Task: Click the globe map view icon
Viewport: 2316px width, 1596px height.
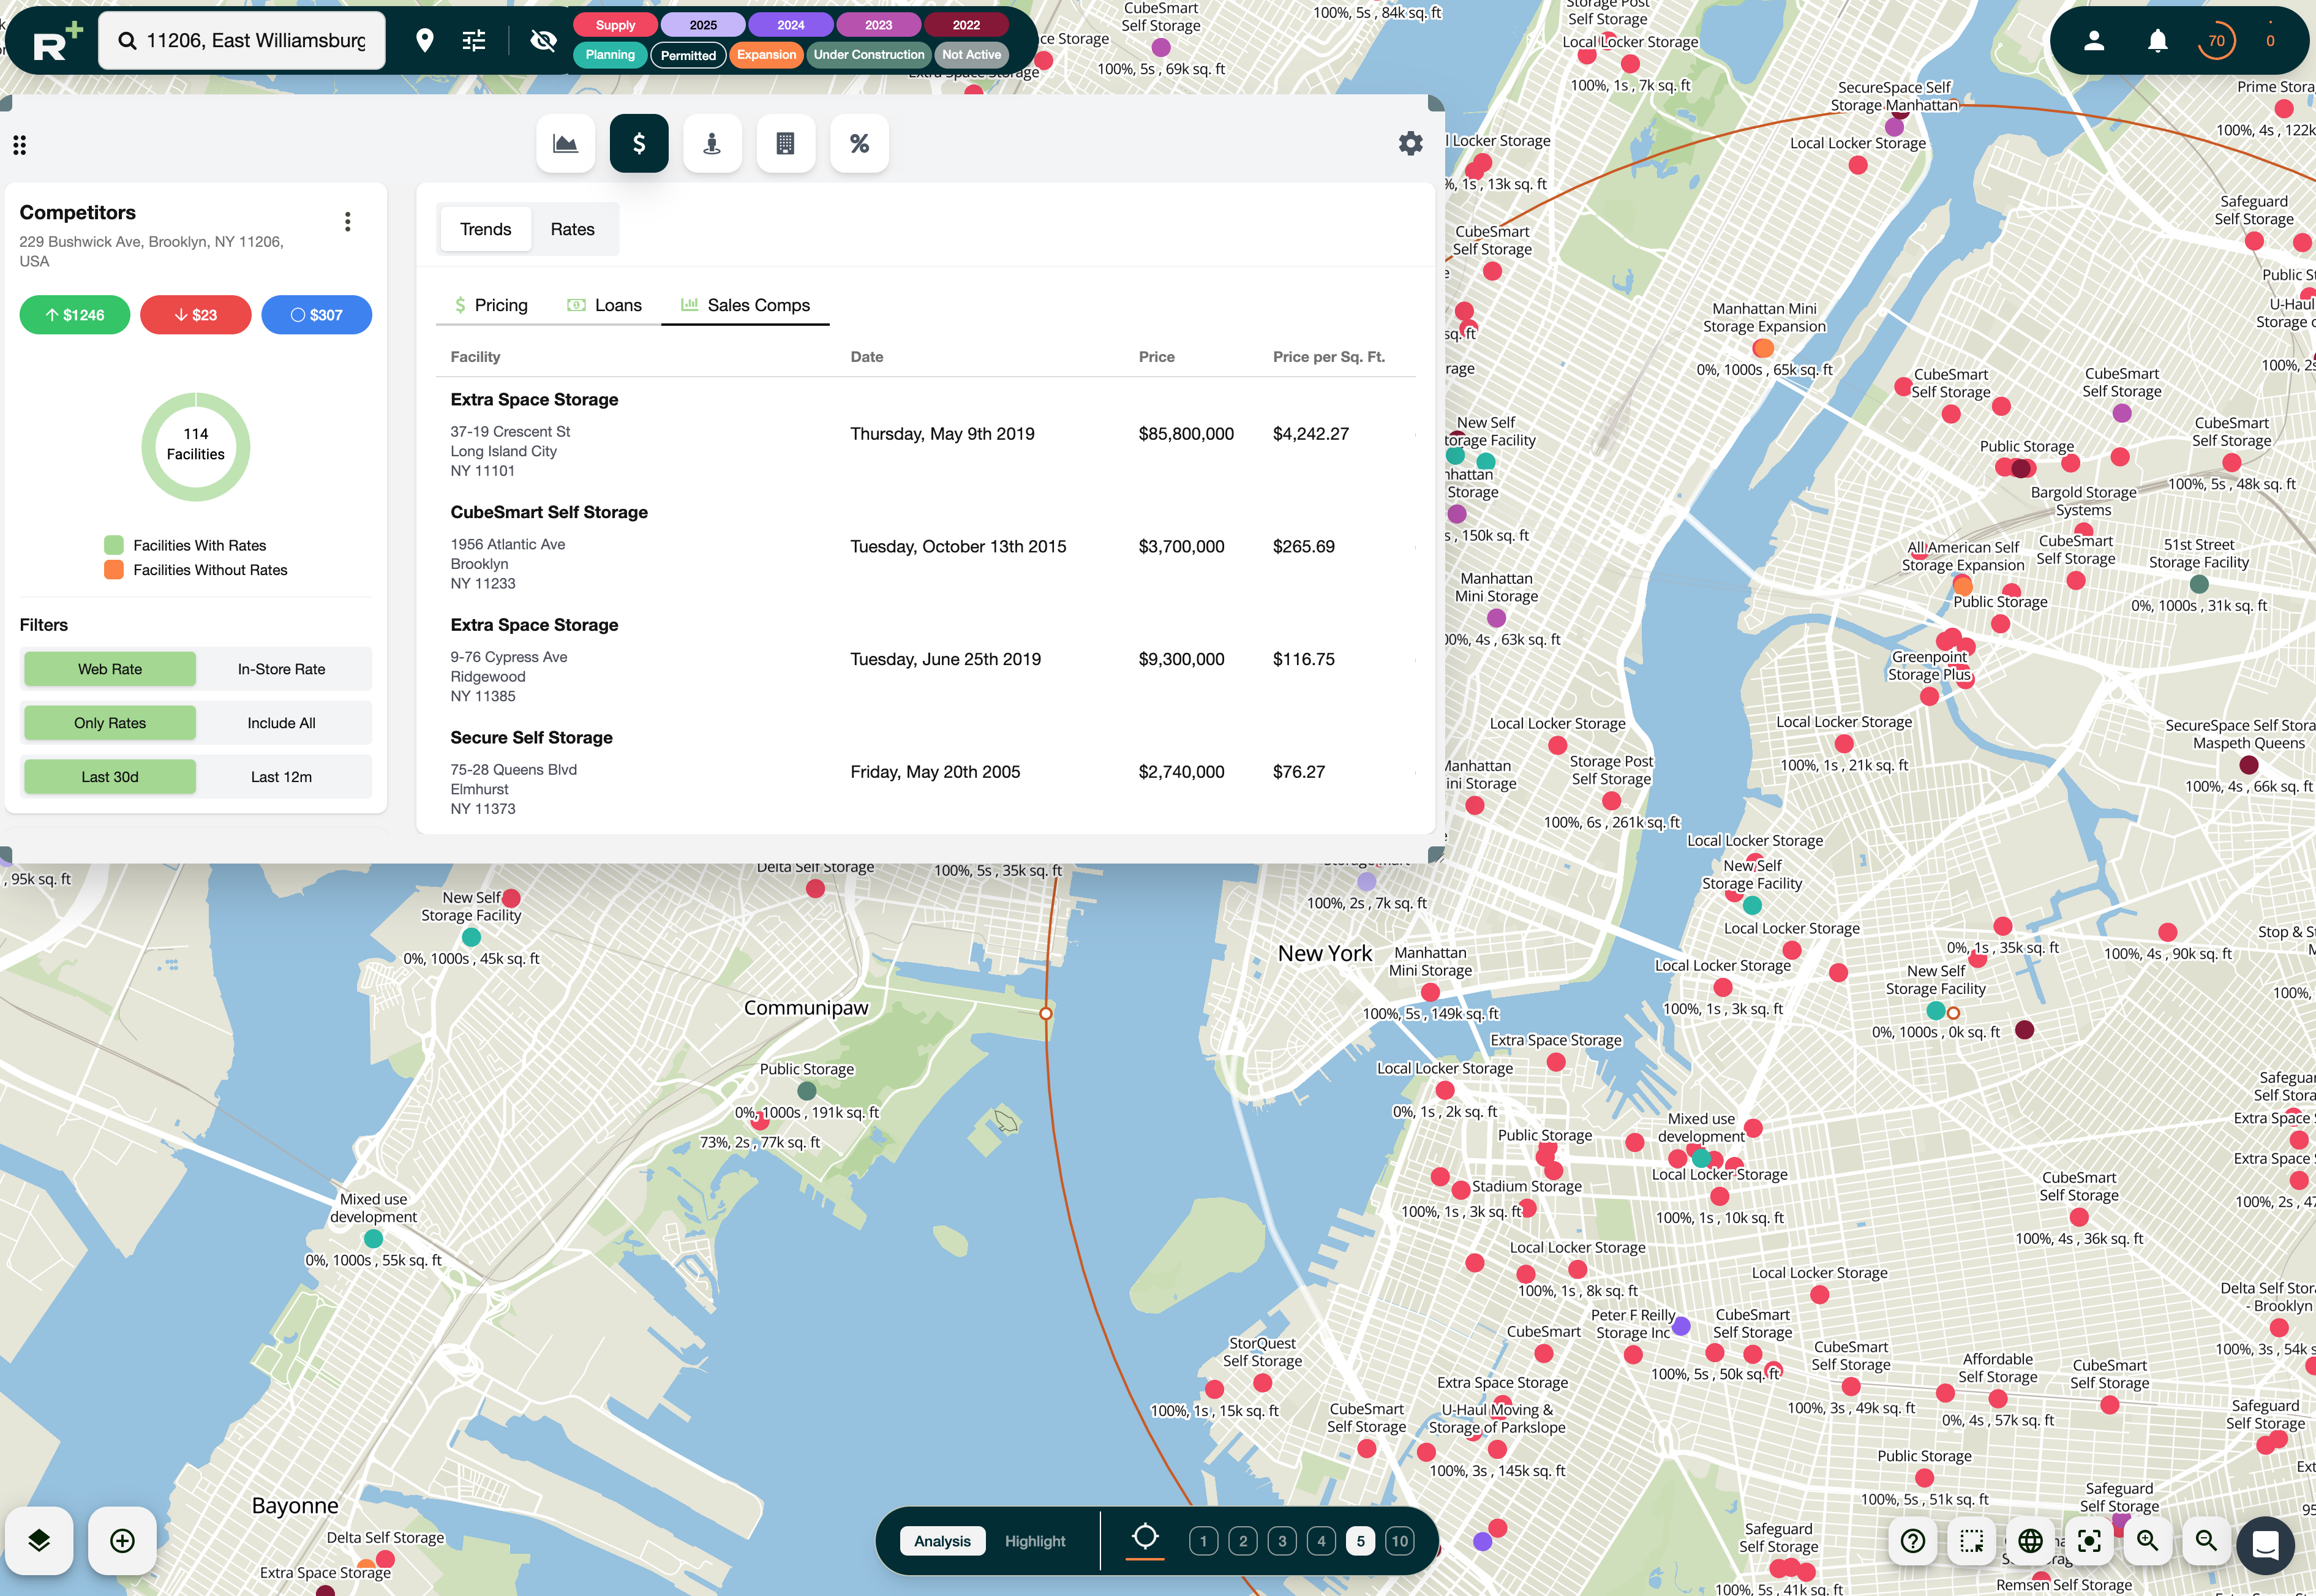Action: 2030,1541
